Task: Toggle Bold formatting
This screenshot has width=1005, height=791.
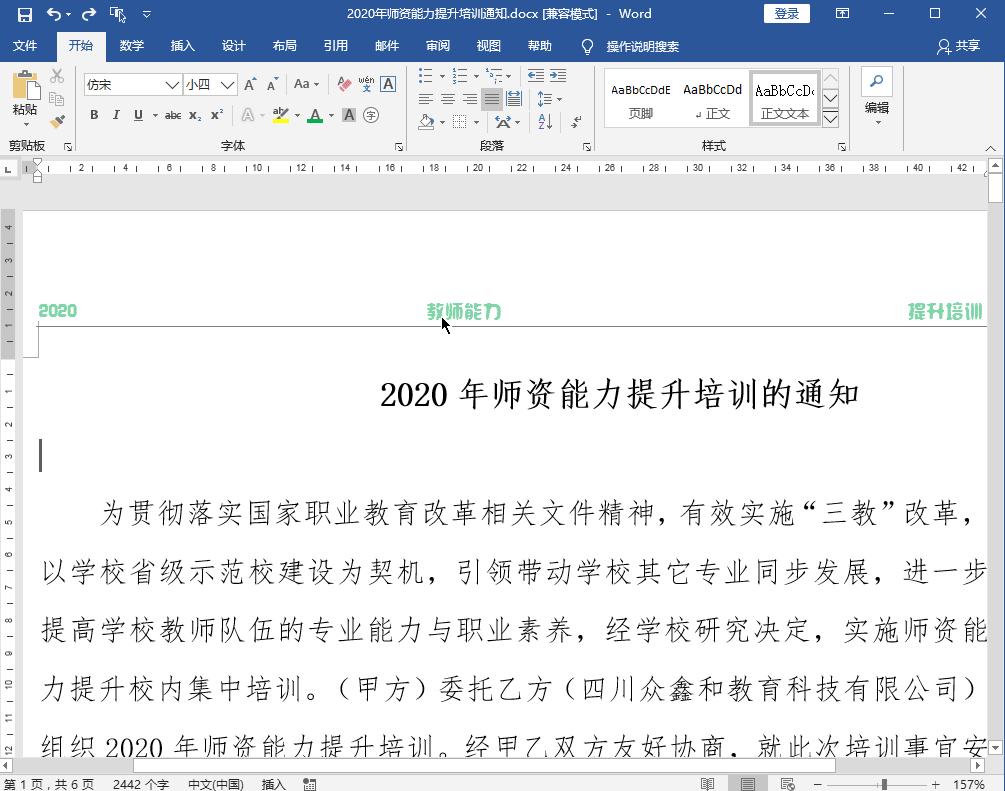Action: pos(94,115)
